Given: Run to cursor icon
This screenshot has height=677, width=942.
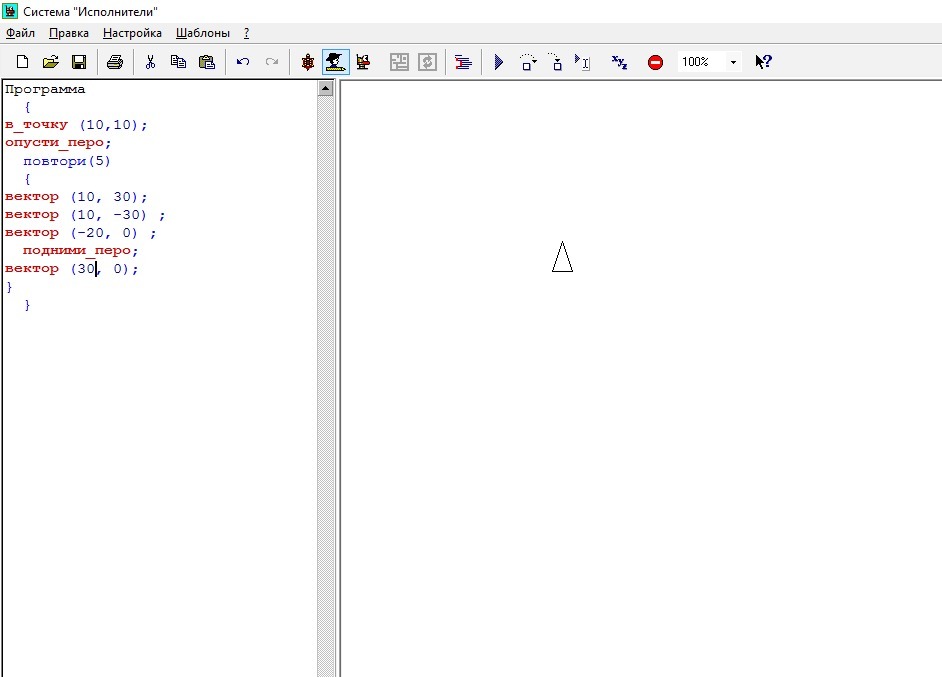Looking at the screenshot, I should 582,62.
